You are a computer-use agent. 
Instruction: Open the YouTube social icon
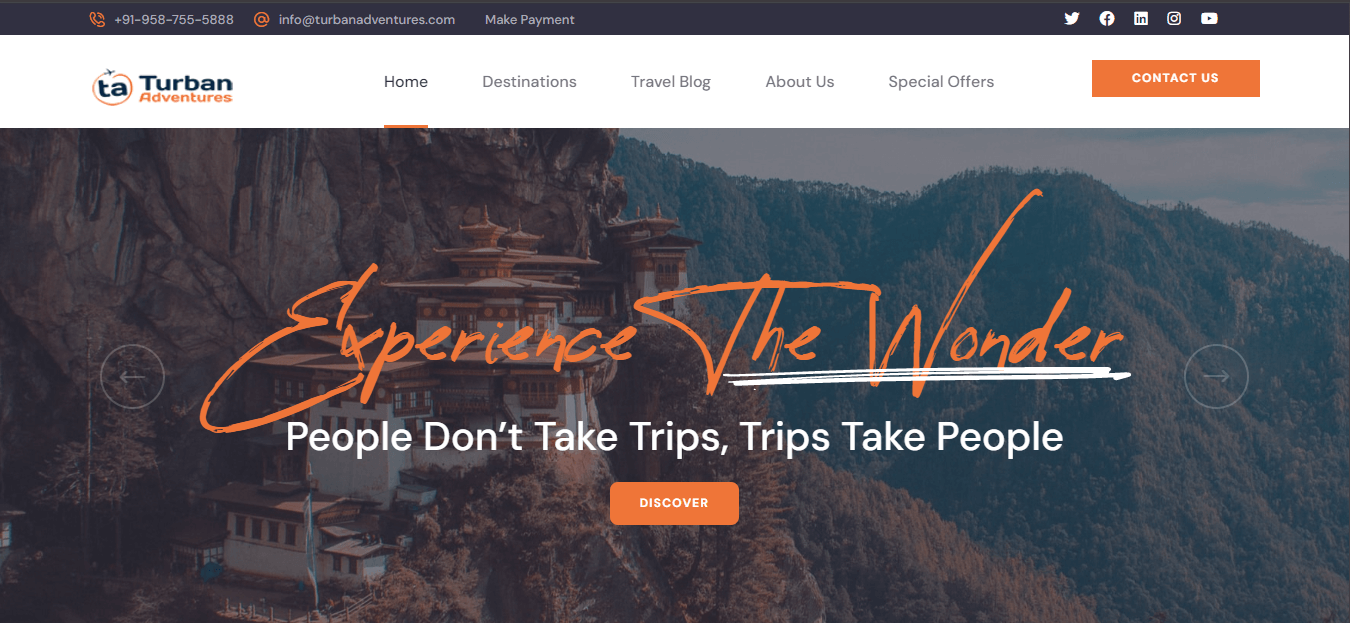(1210, 18)
